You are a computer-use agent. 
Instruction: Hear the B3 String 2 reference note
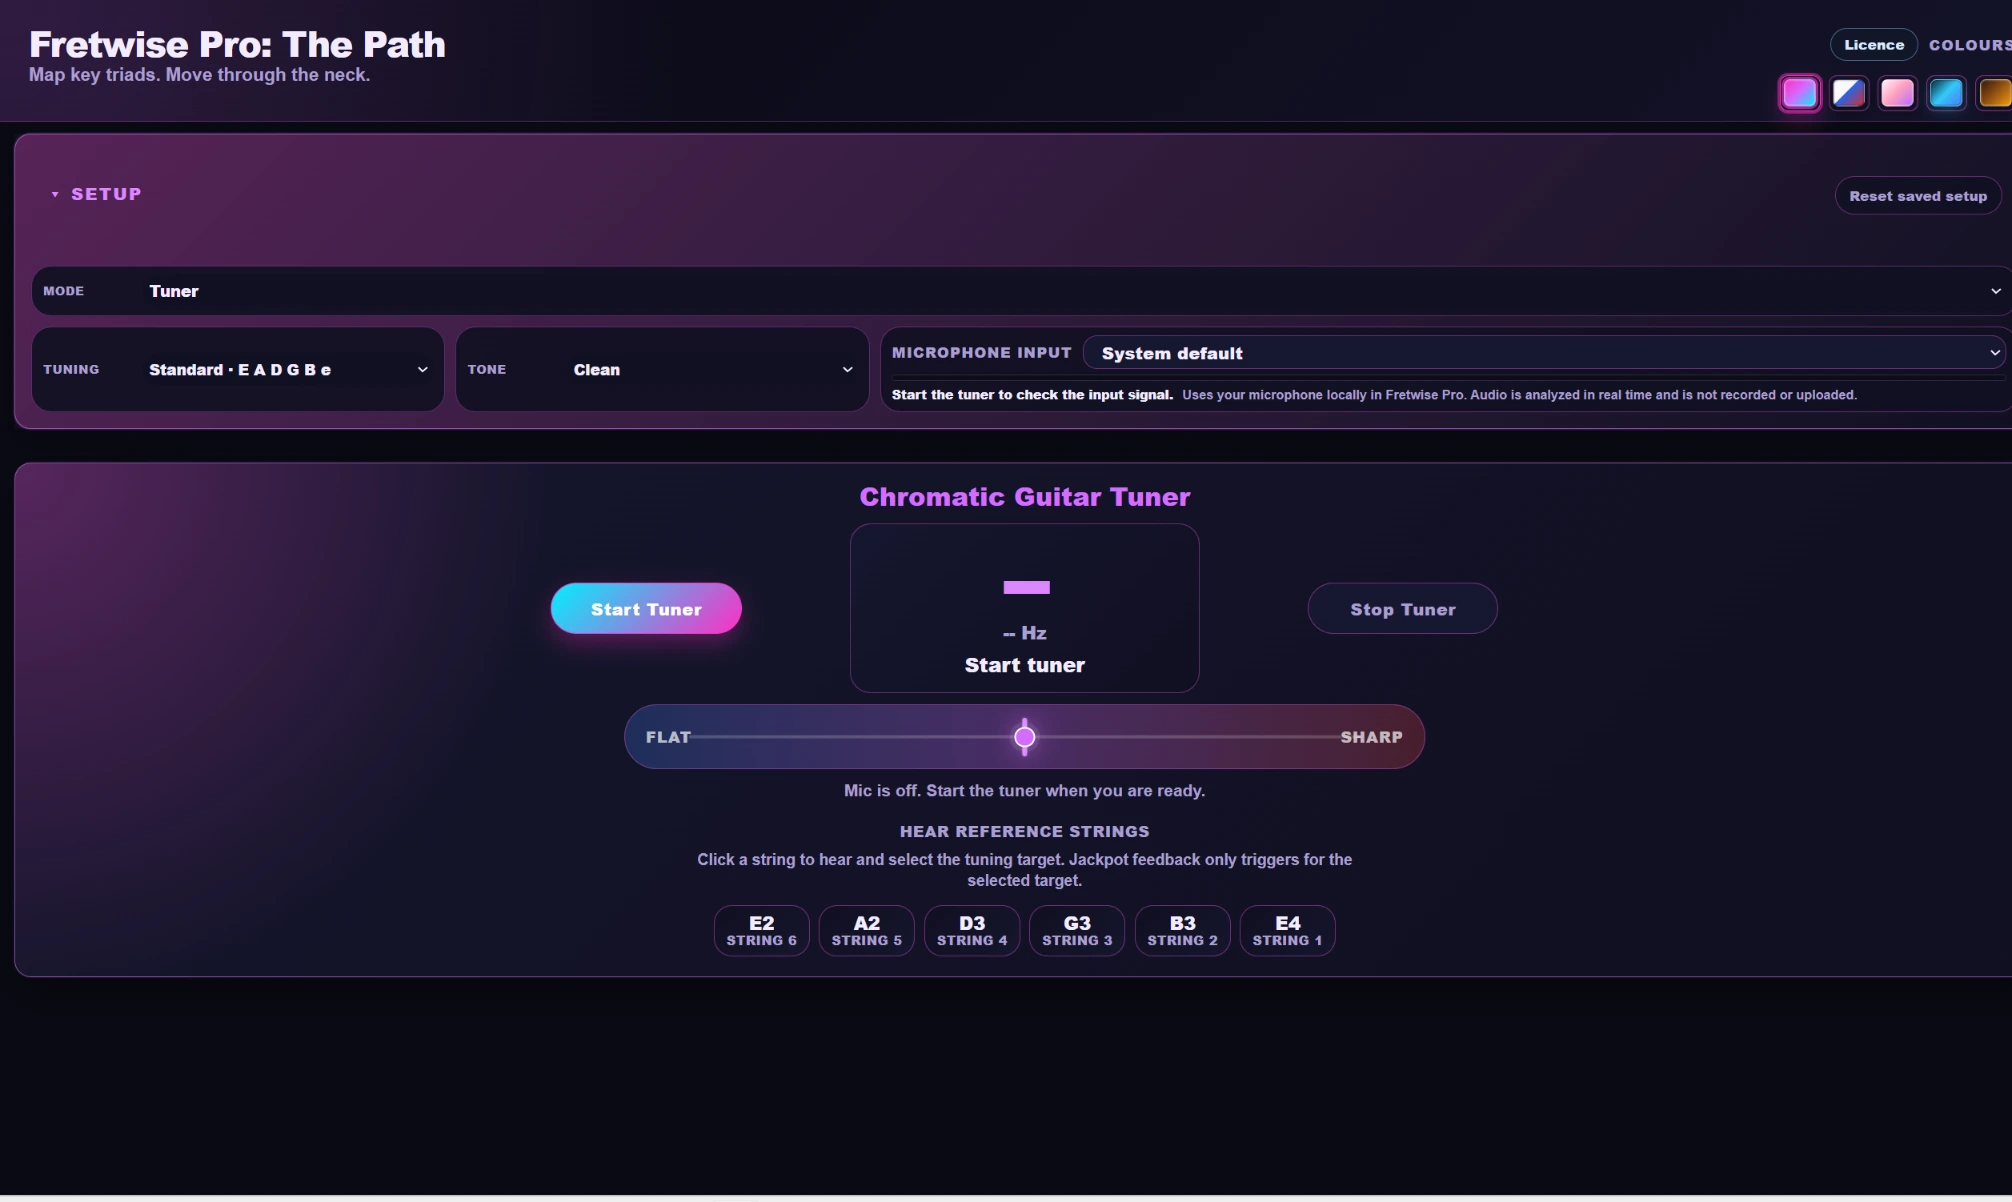[x=1183, y=931]
